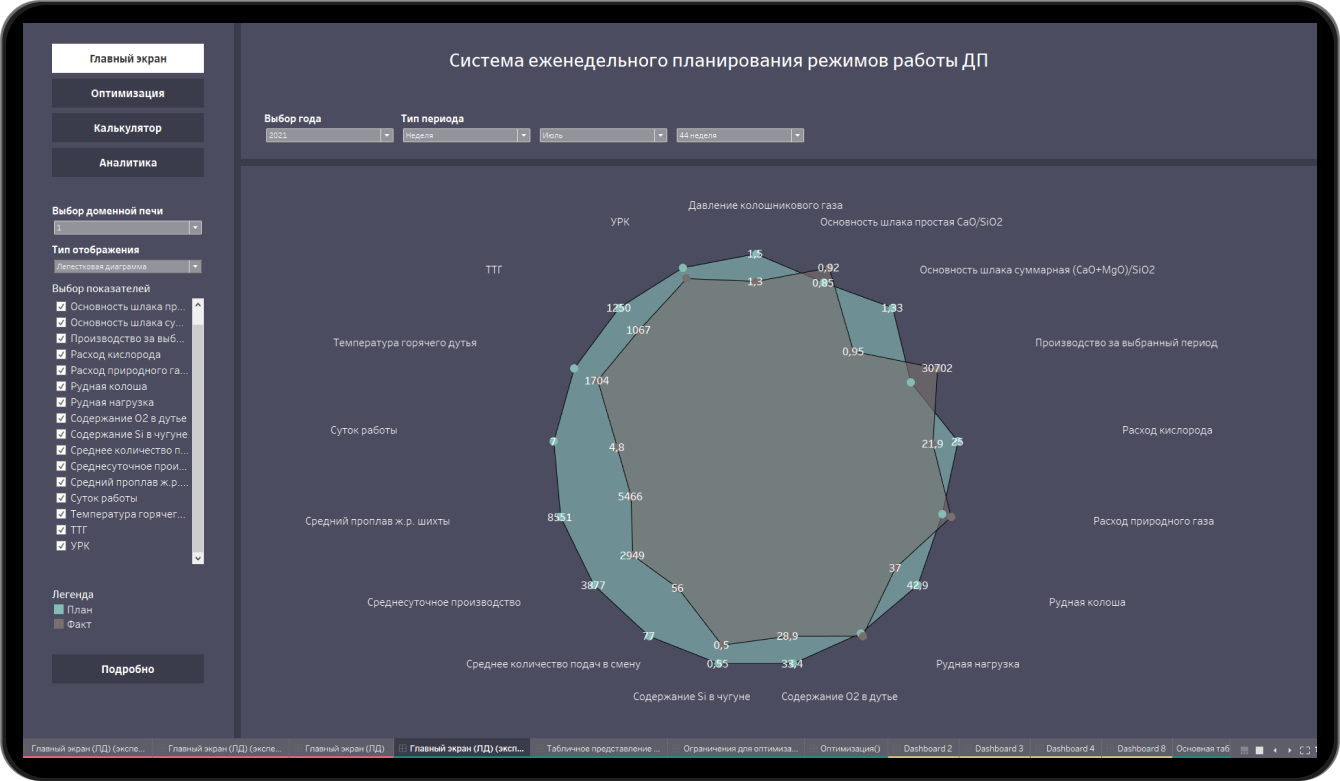The width and height of the screenshot is (1340, 781).
Task: Click the value '42,9' on the radar chart
Action: point(917,585)
